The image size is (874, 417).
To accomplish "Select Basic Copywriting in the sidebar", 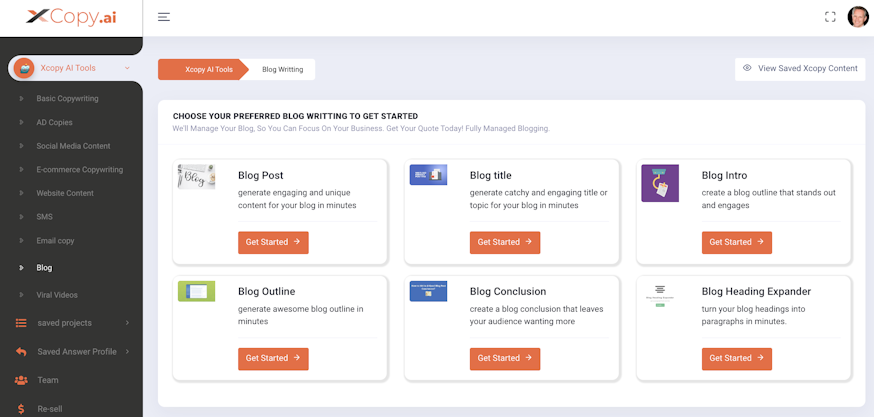I will click(x=67, y=99).
